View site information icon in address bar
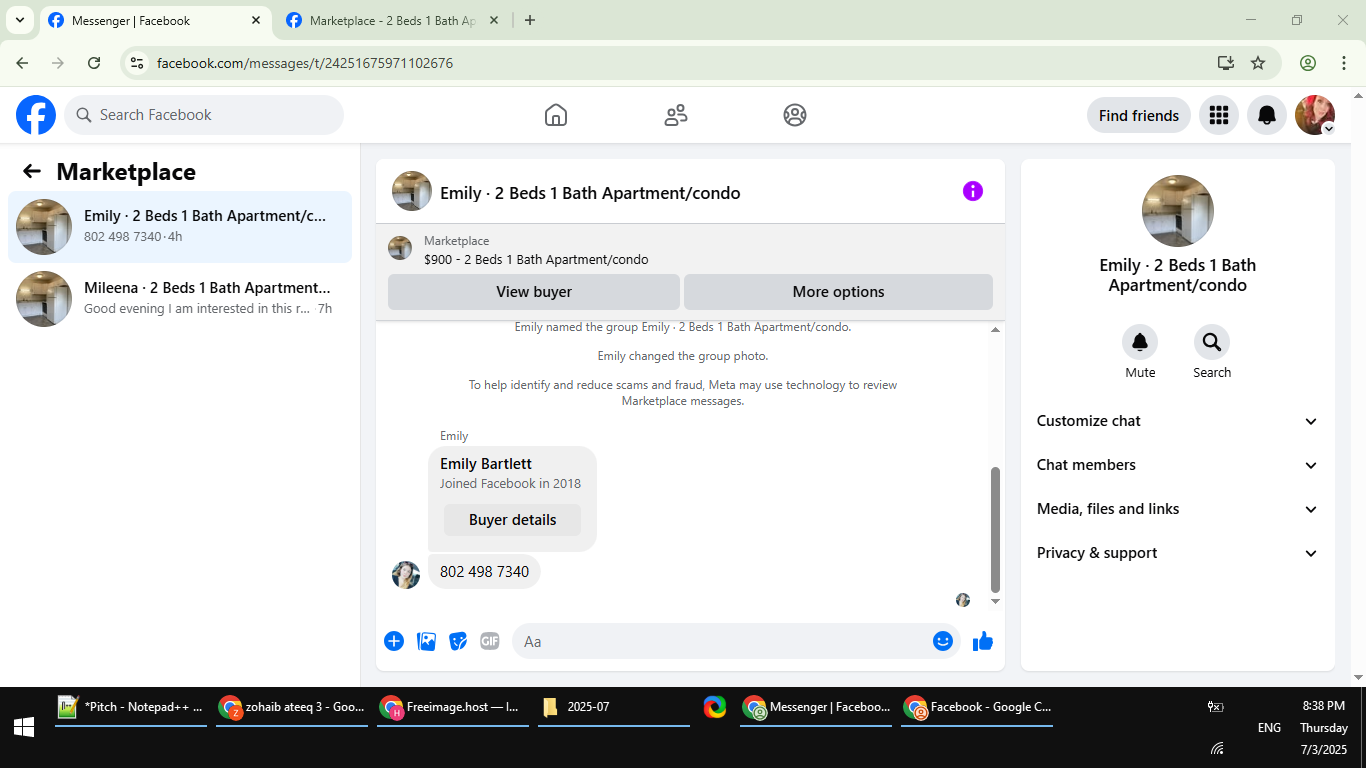The image size is (1366, 768). [138, 63]
